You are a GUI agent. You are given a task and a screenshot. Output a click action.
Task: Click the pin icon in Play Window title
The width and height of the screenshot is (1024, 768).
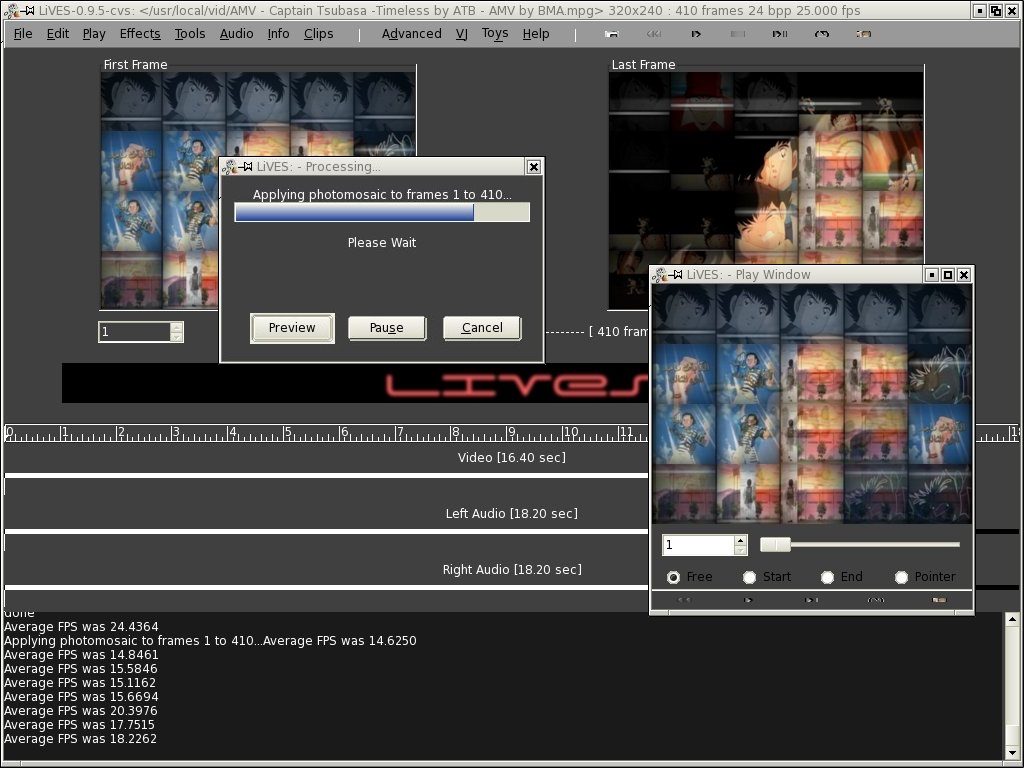[x=676, y=275]
